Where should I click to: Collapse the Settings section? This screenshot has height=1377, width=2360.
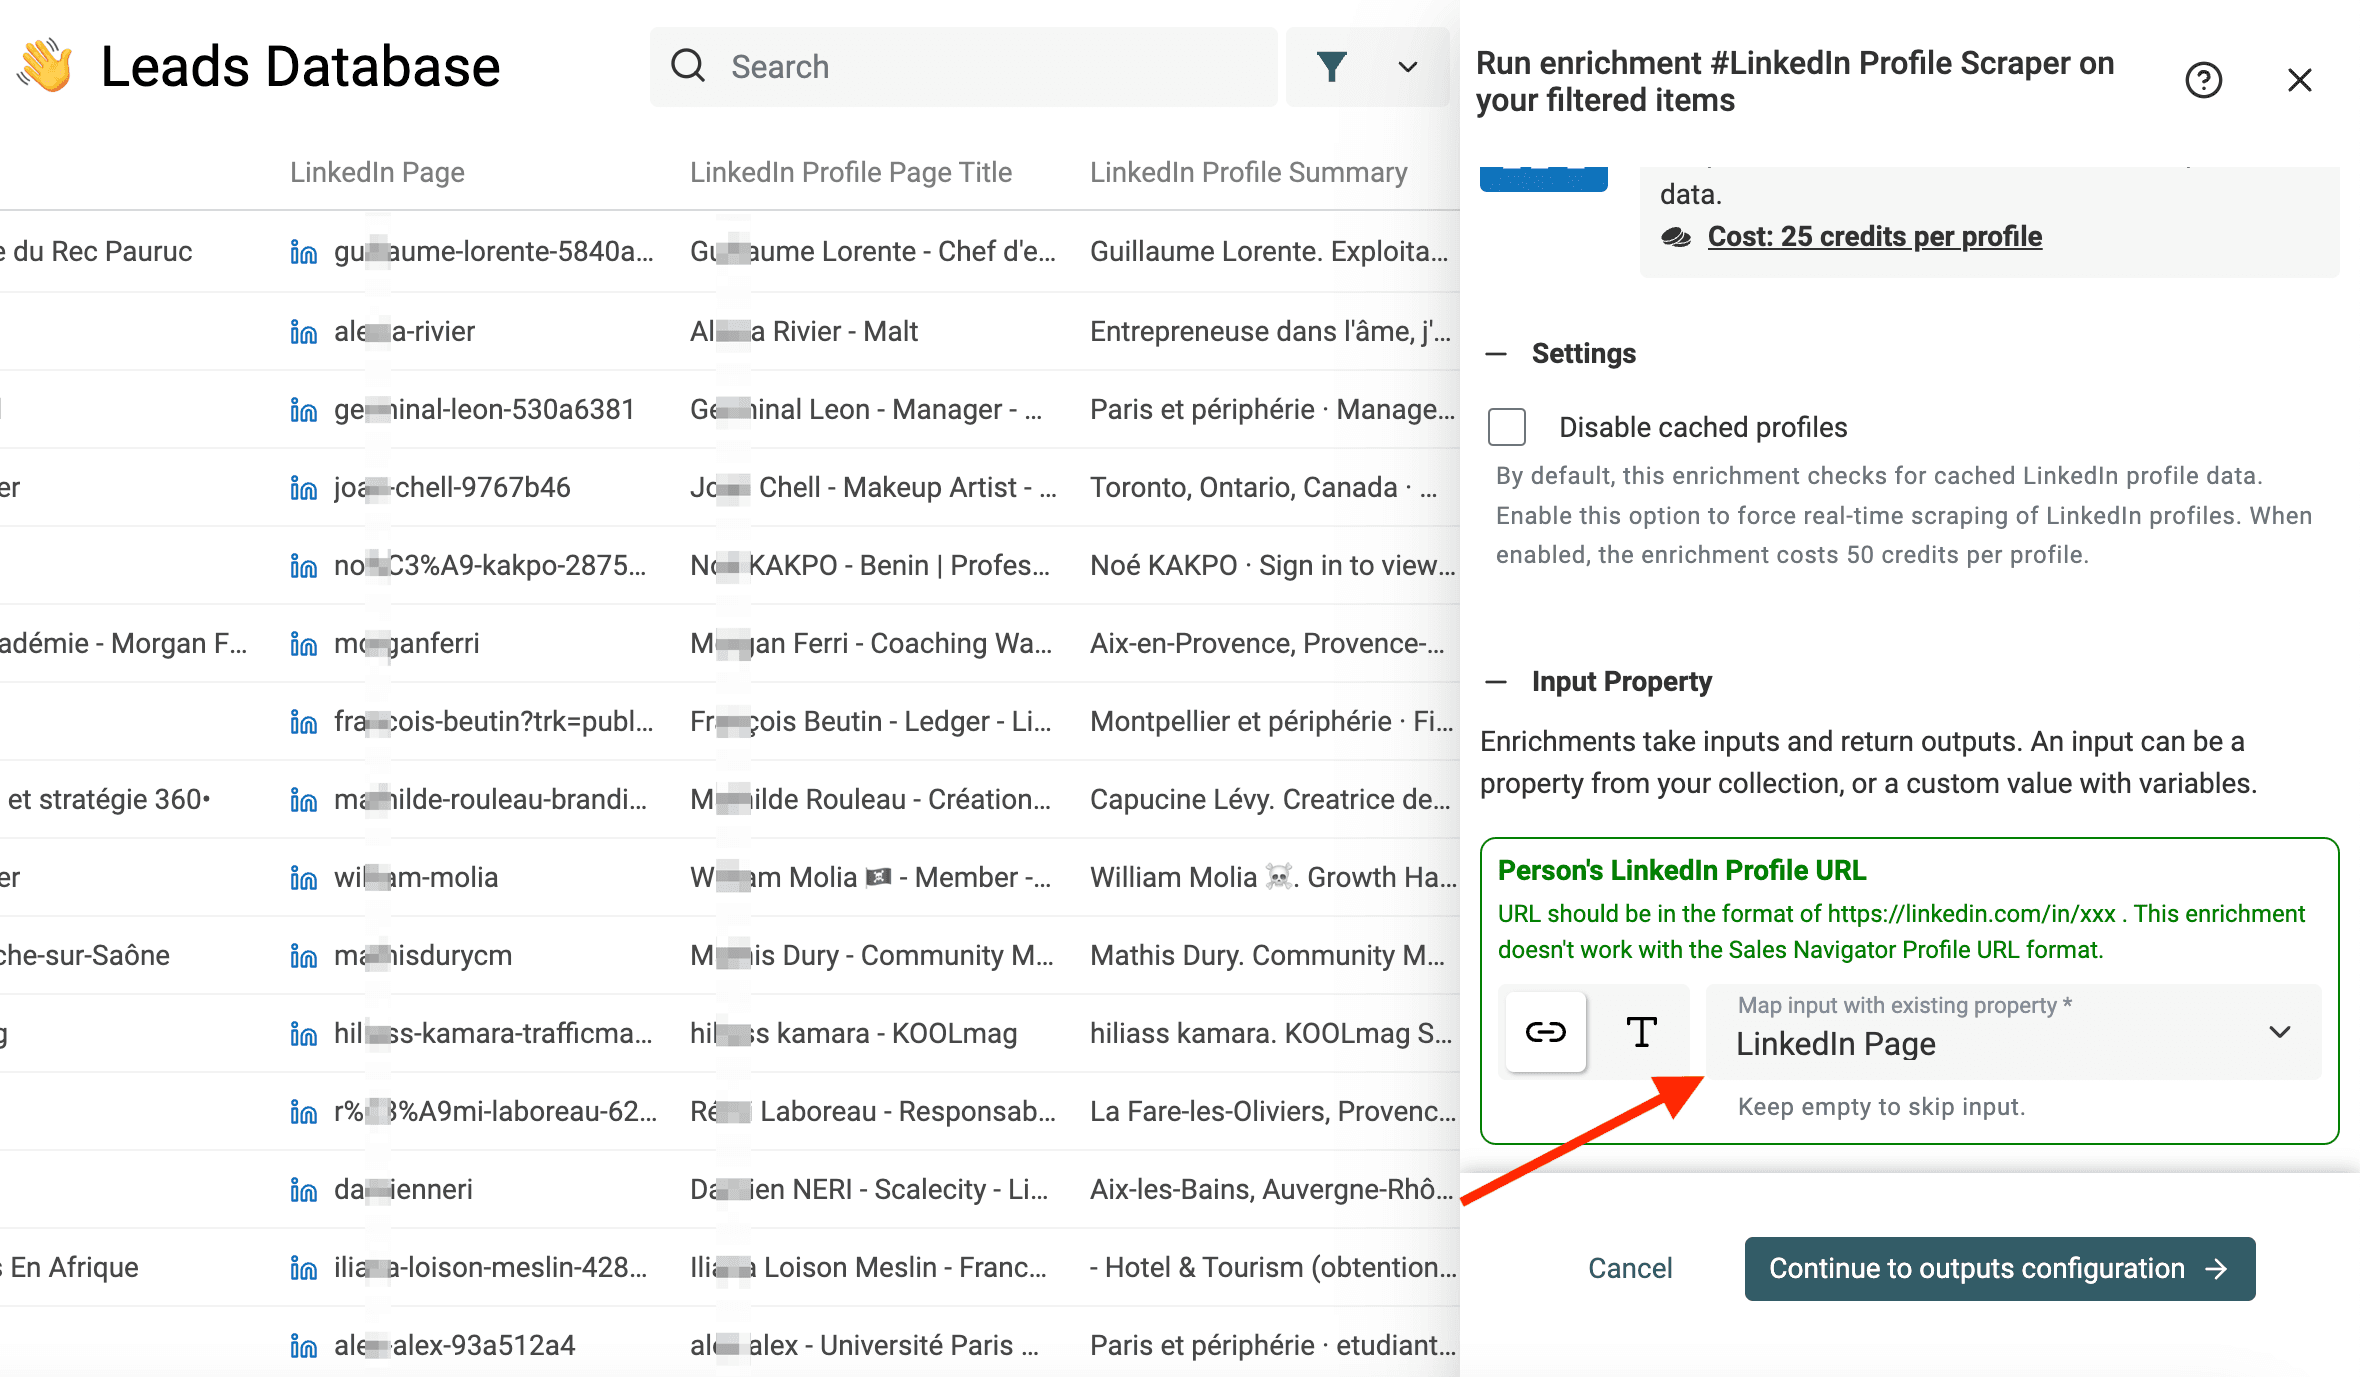coord(1496,354)
